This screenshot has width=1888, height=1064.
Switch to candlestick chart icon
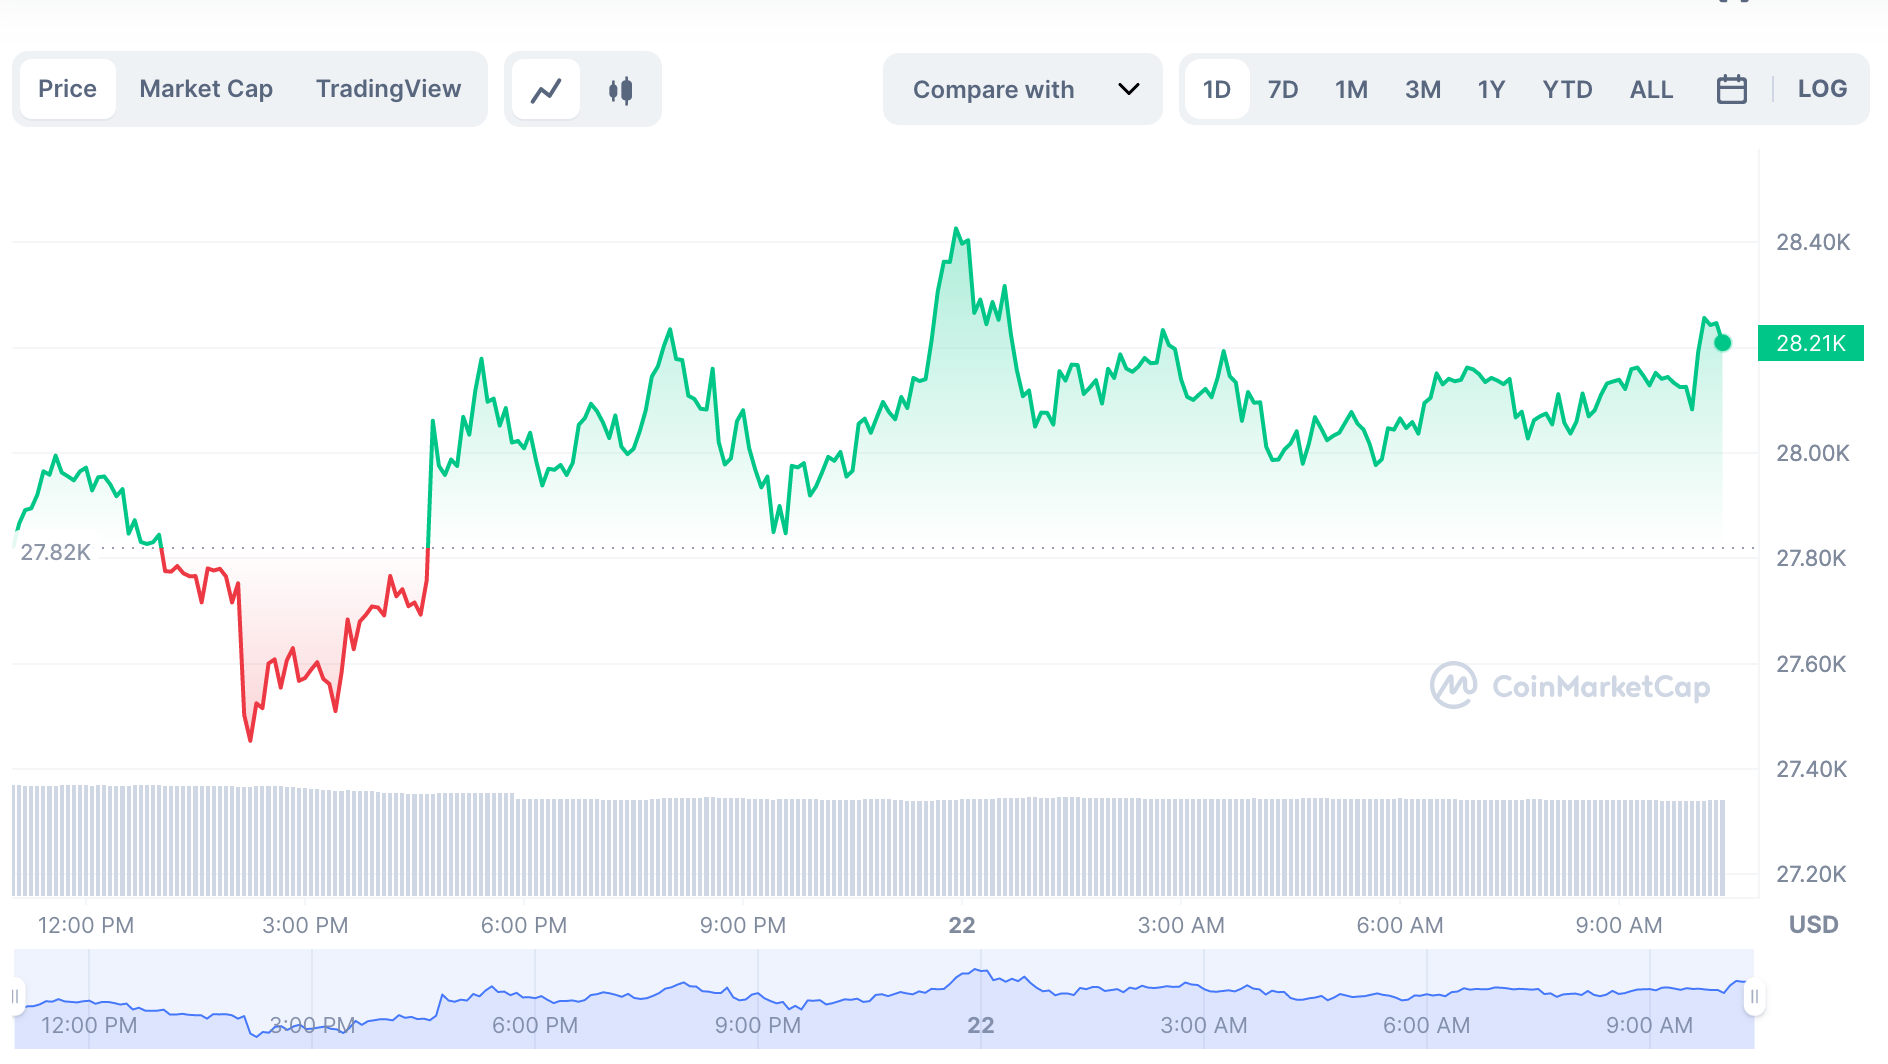point(621,90)
